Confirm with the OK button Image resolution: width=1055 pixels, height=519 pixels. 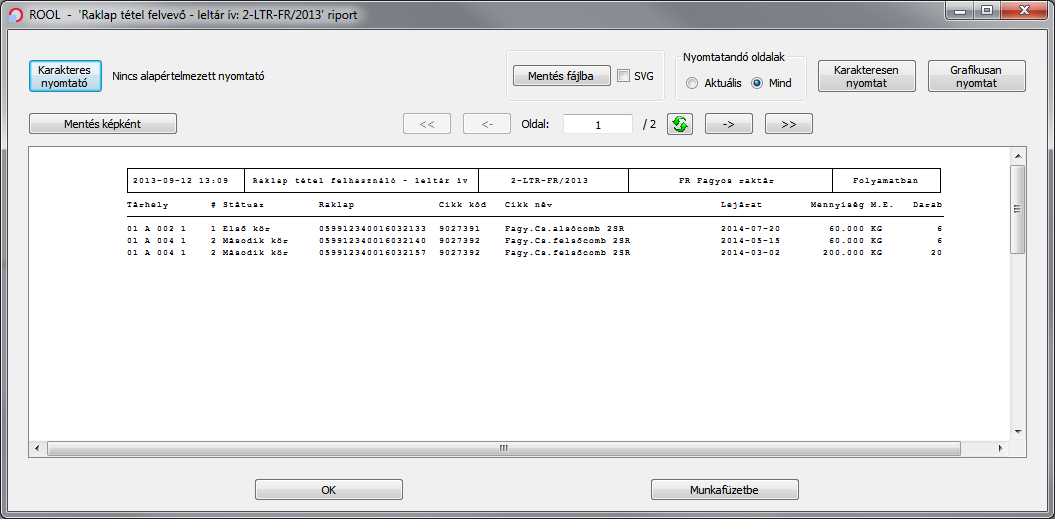pos(328,490)
